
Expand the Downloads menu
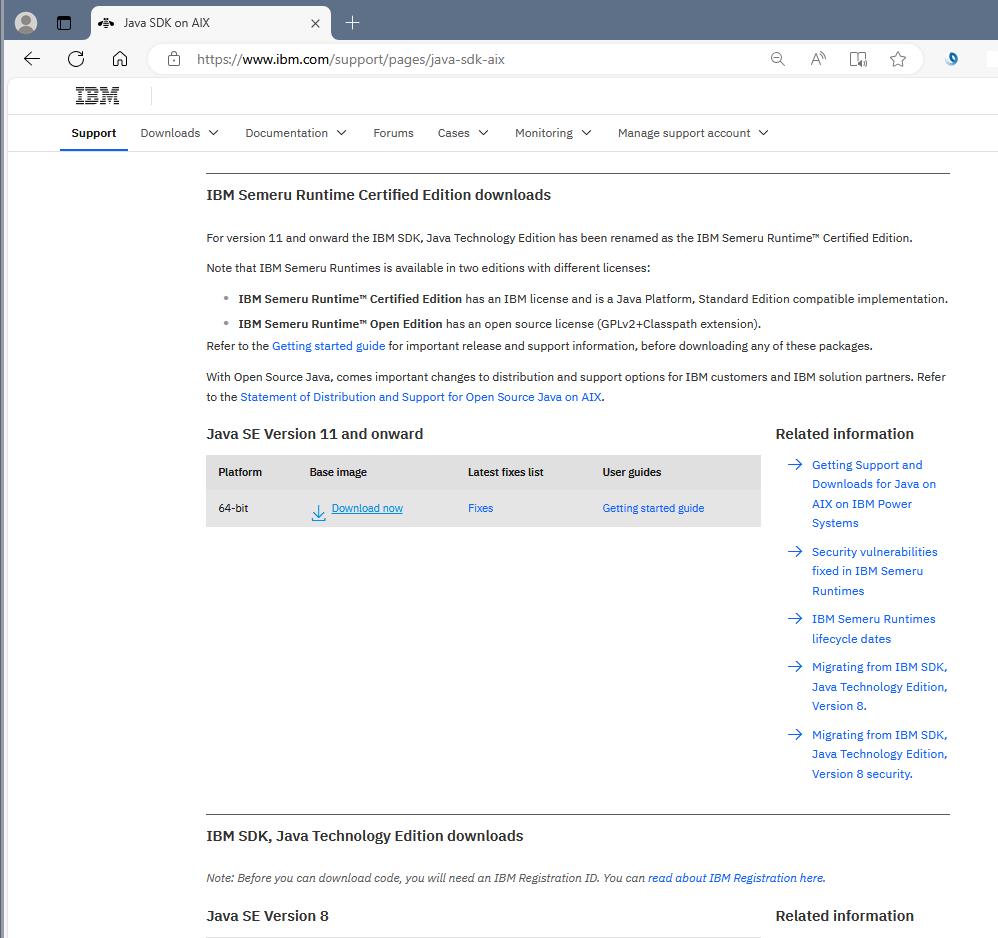[x=179, y=133]
